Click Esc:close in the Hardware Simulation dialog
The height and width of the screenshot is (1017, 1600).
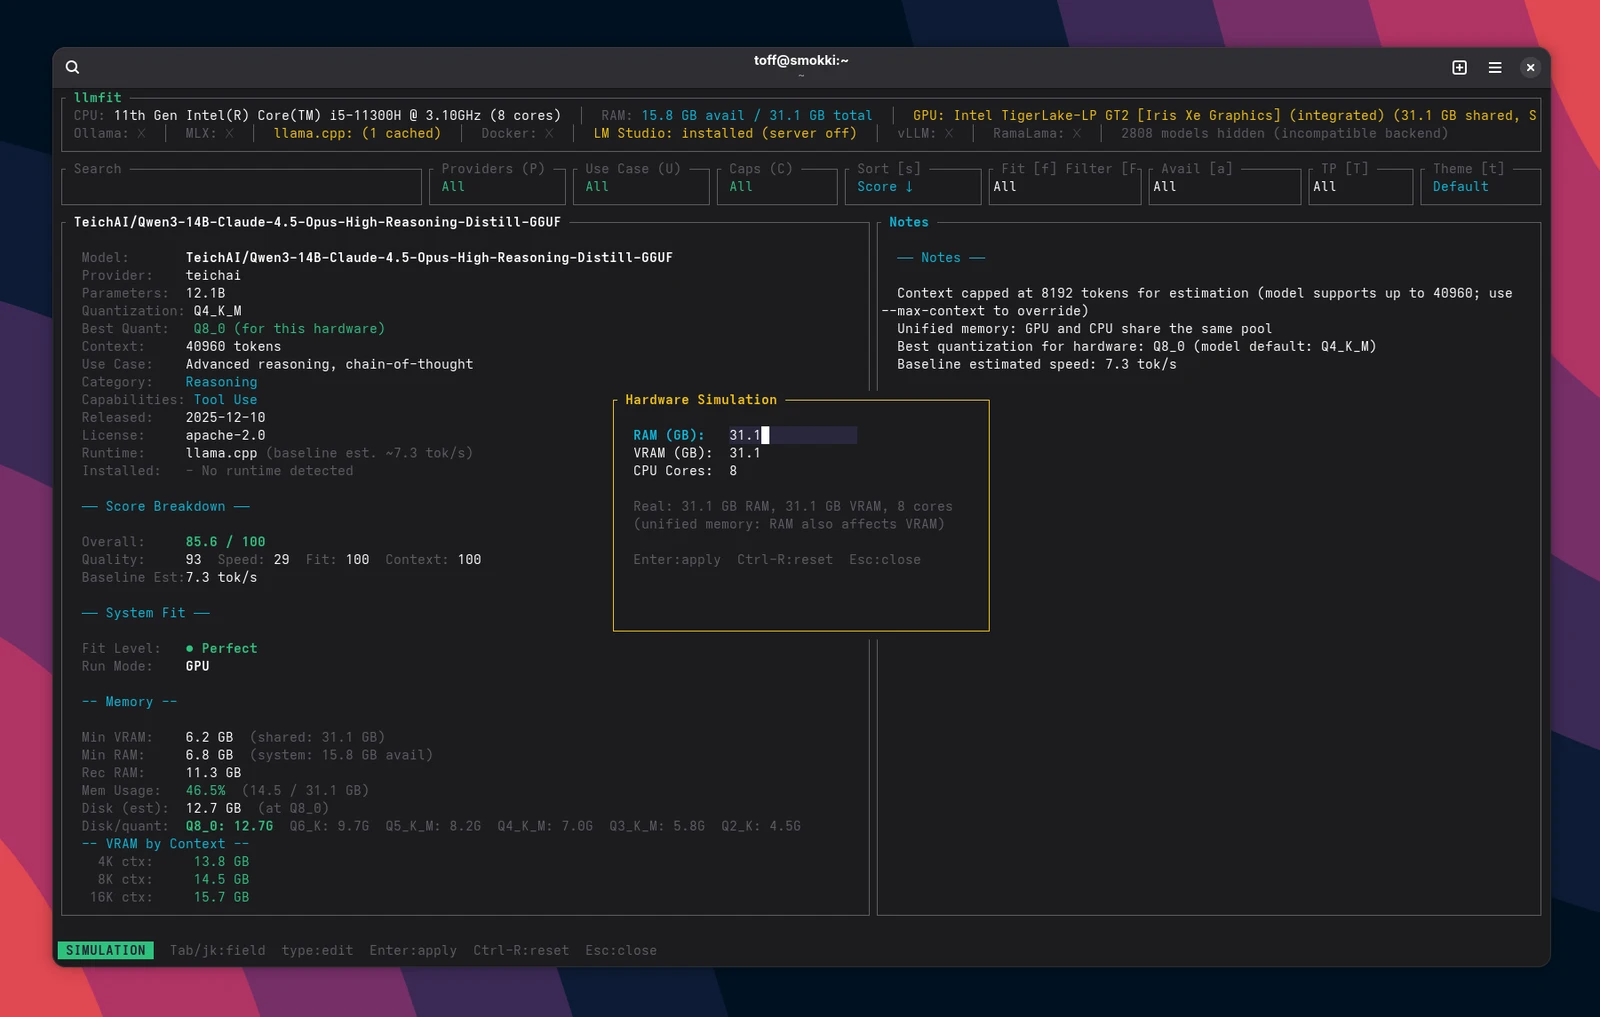click(x=885, y=560)
